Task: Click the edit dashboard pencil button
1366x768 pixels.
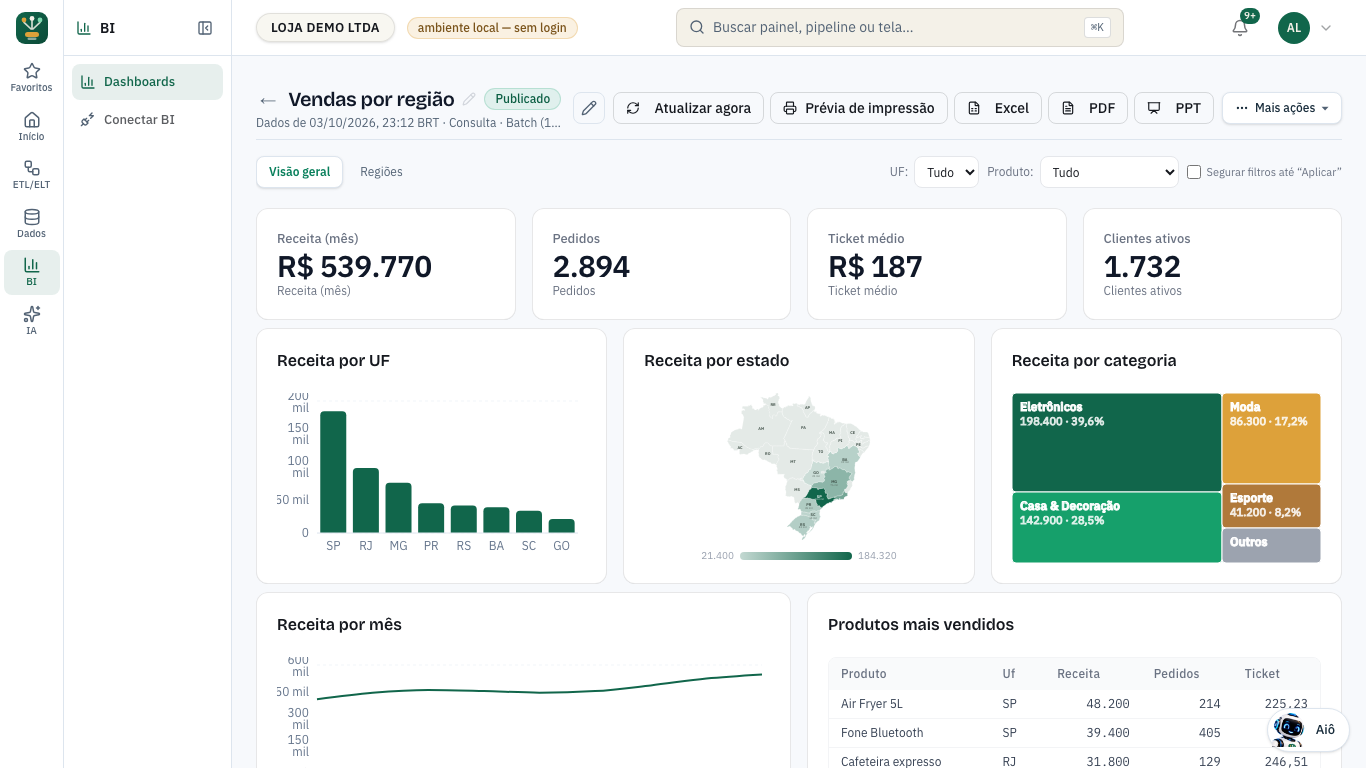Action: (x=589, y=108)
